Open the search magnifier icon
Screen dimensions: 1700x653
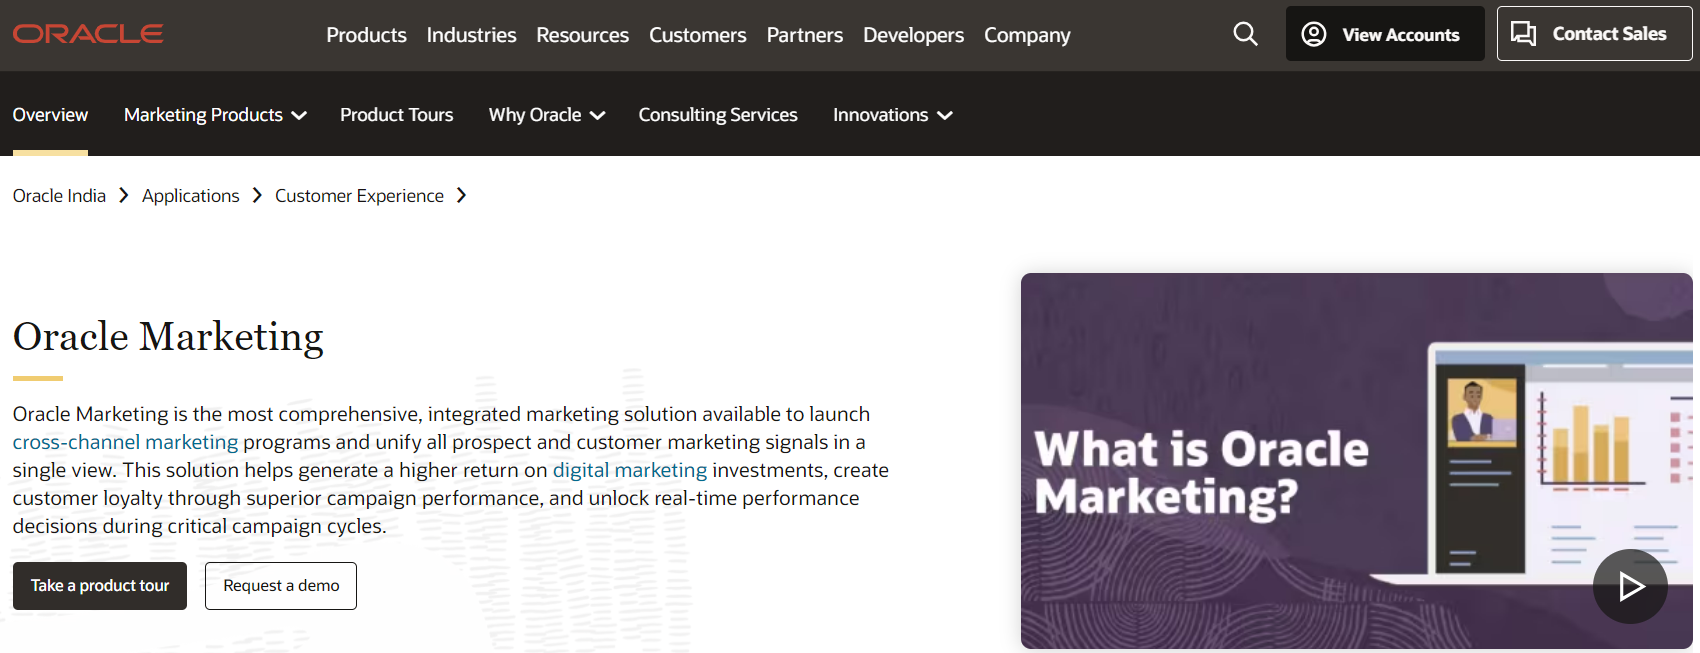1245,34
